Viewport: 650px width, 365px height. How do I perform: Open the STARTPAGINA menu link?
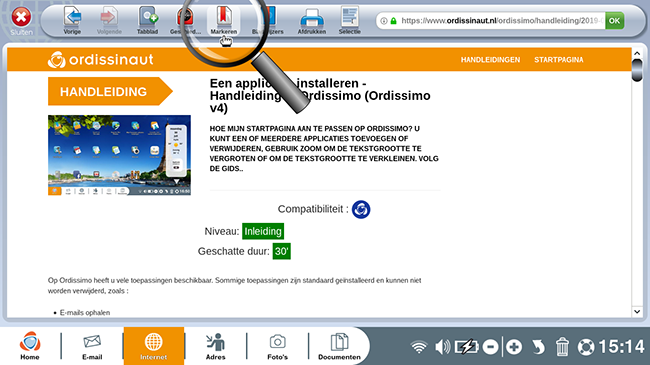[558, 60]
